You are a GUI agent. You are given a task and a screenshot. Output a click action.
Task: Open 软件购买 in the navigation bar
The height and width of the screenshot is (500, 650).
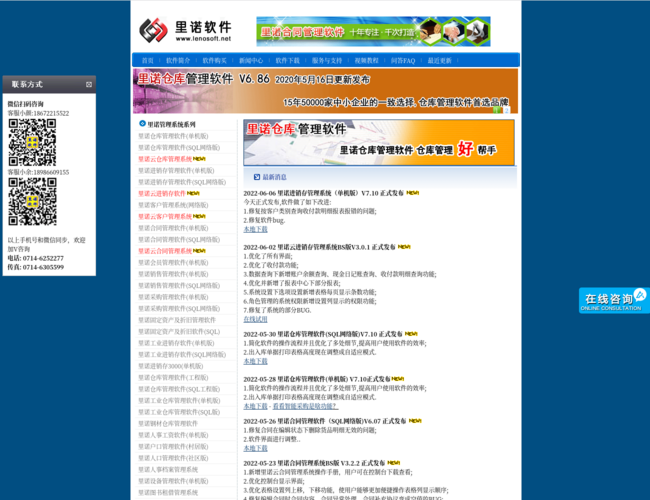[x=214, y=61]
